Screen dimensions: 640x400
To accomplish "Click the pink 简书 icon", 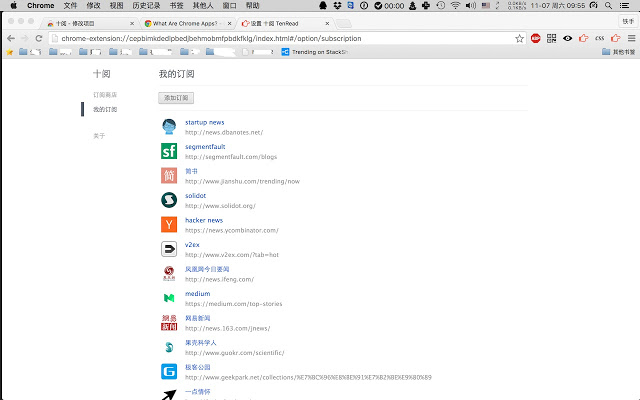I will (169, 176).
